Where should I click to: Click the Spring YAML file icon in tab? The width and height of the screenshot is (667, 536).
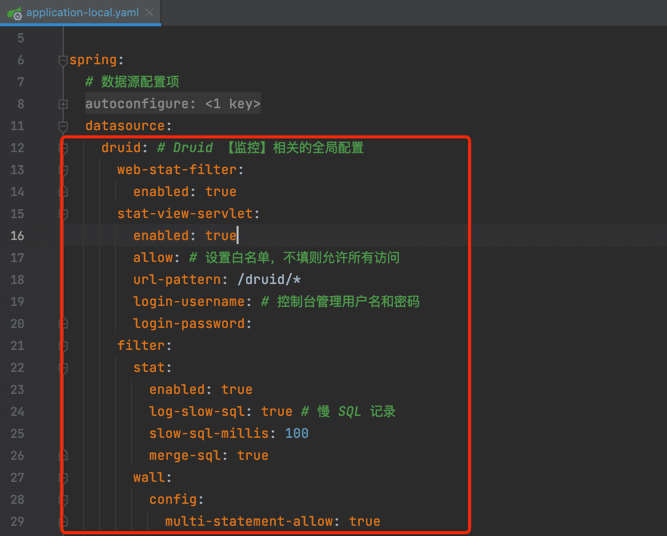coord(14,12)
